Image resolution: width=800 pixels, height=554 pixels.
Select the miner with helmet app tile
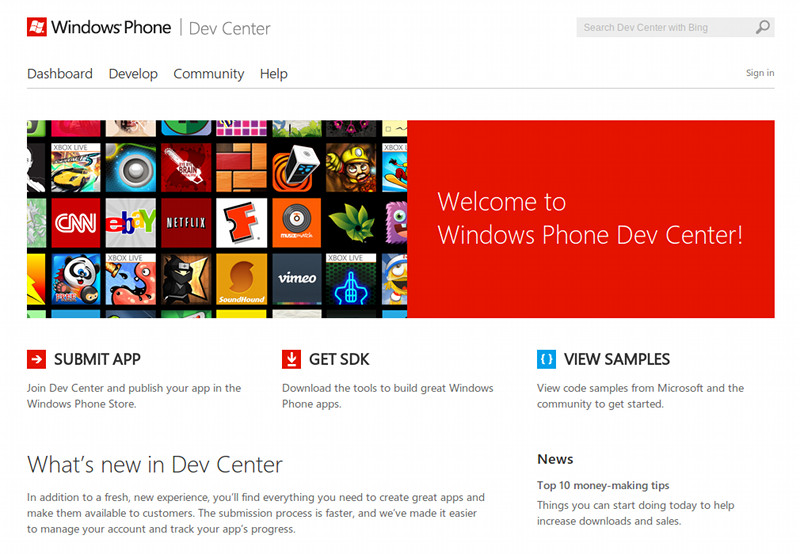tap(352, 168)
